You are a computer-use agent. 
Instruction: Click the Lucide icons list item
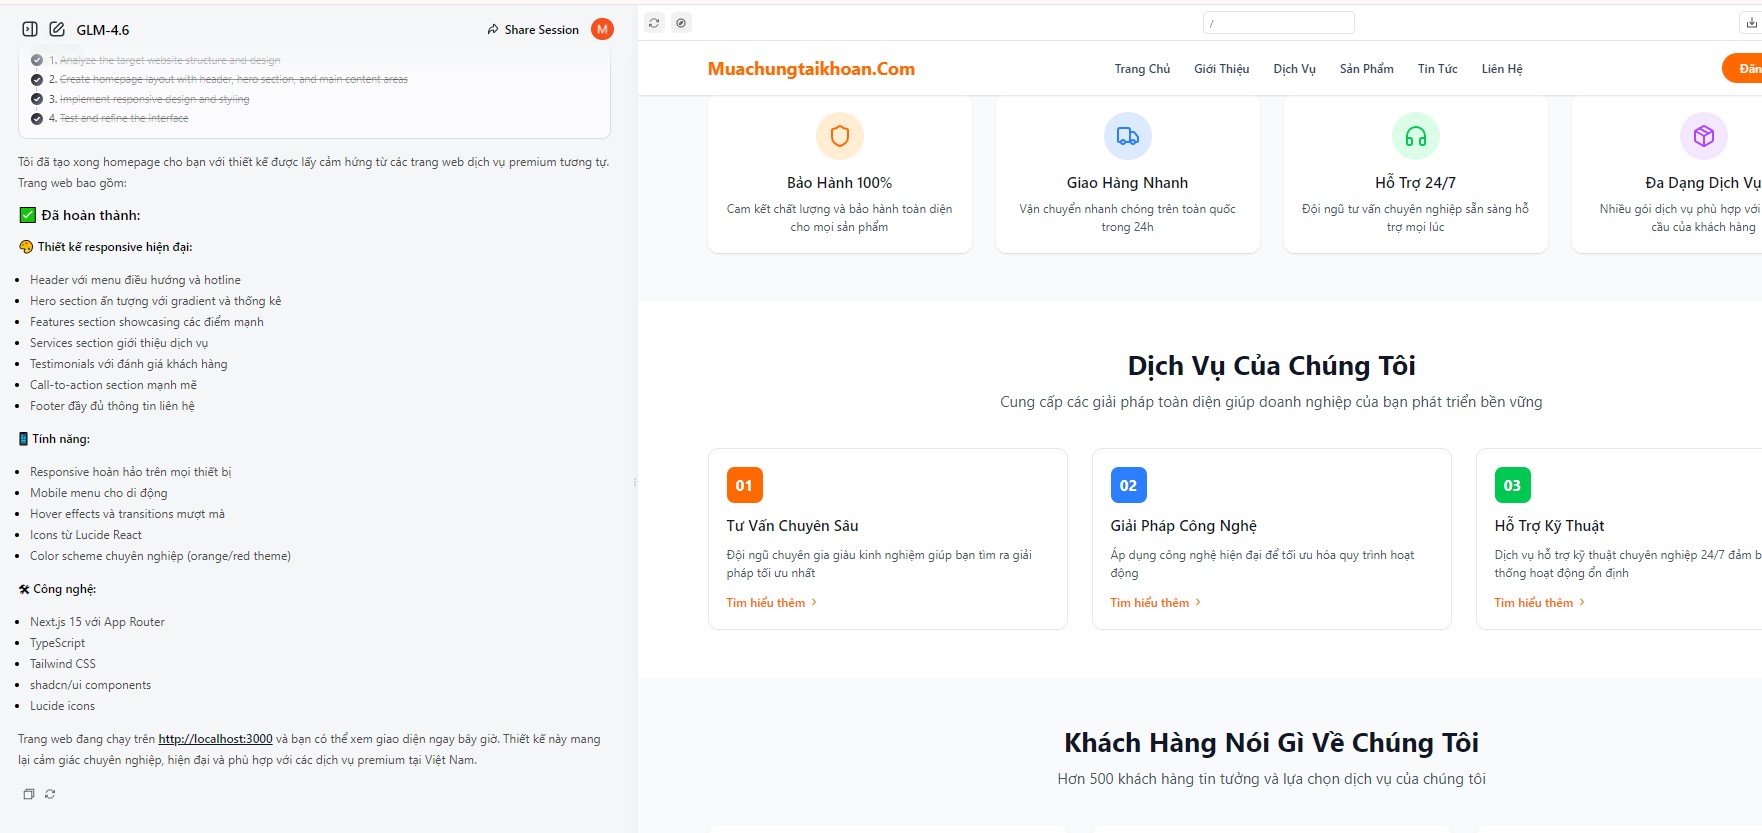point(62,706)
